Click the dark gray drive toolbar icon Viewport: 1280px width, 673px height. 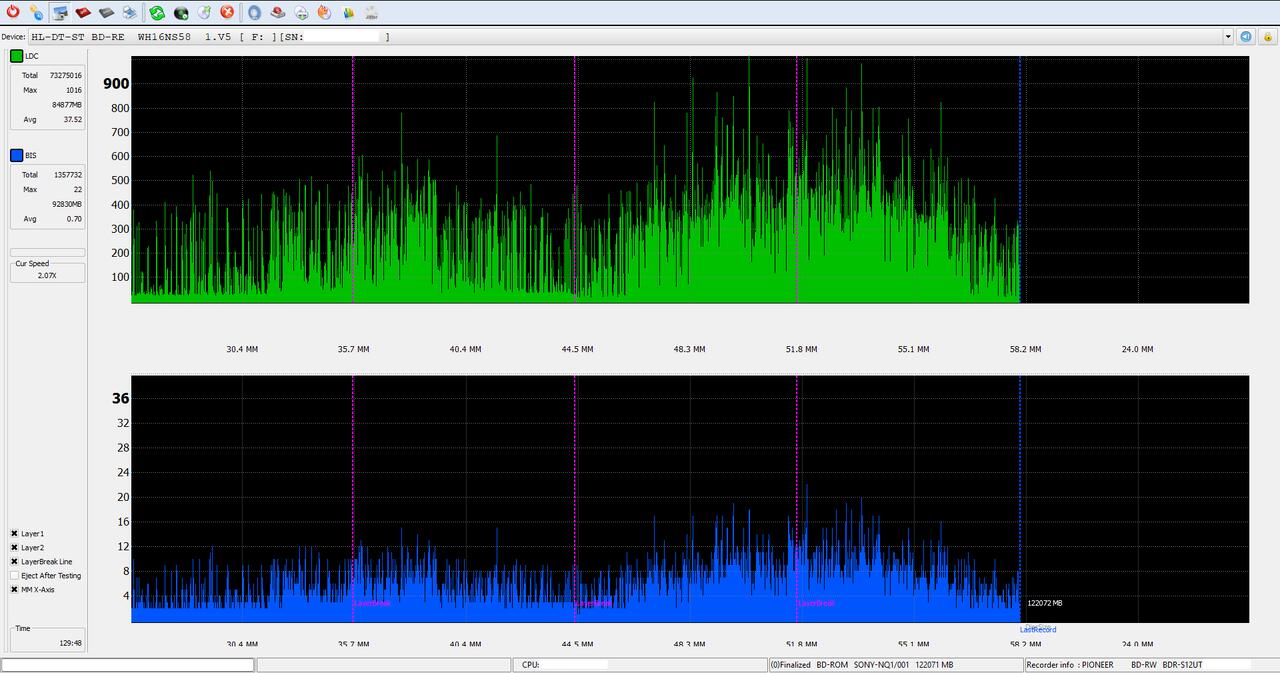point(106,12)
